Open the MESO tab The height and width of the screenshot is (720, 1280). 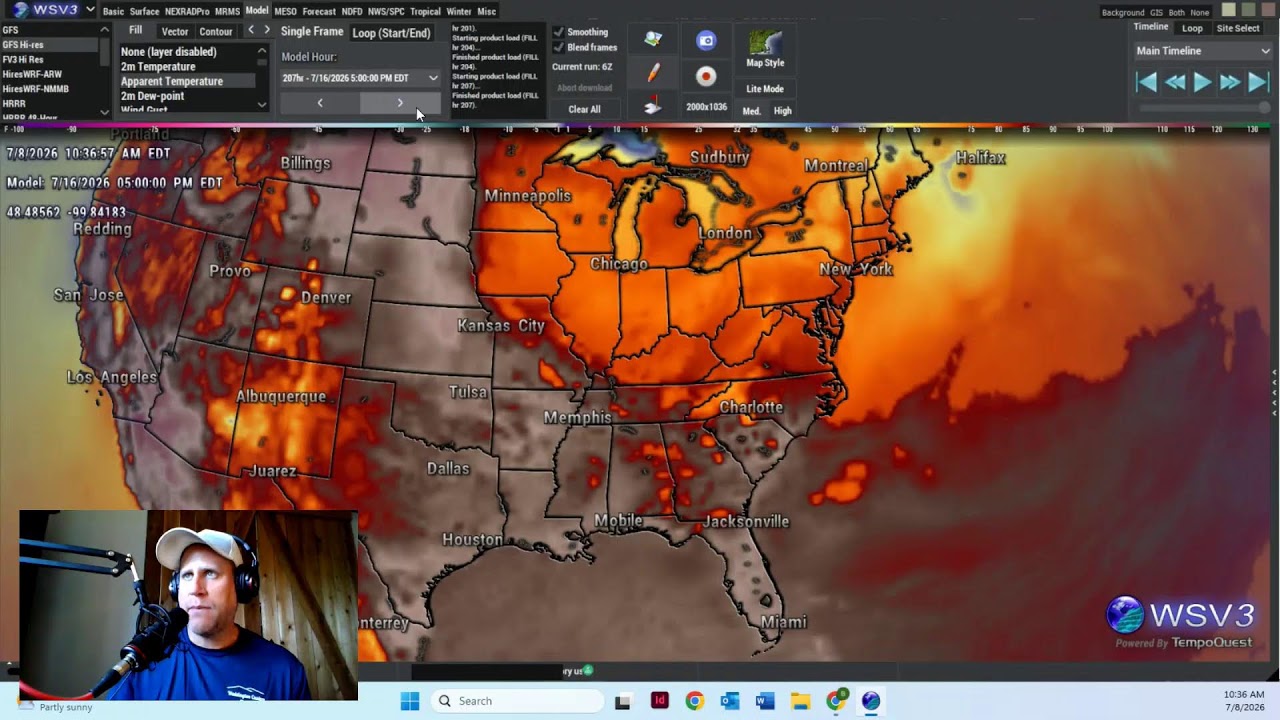click(285, 12)
